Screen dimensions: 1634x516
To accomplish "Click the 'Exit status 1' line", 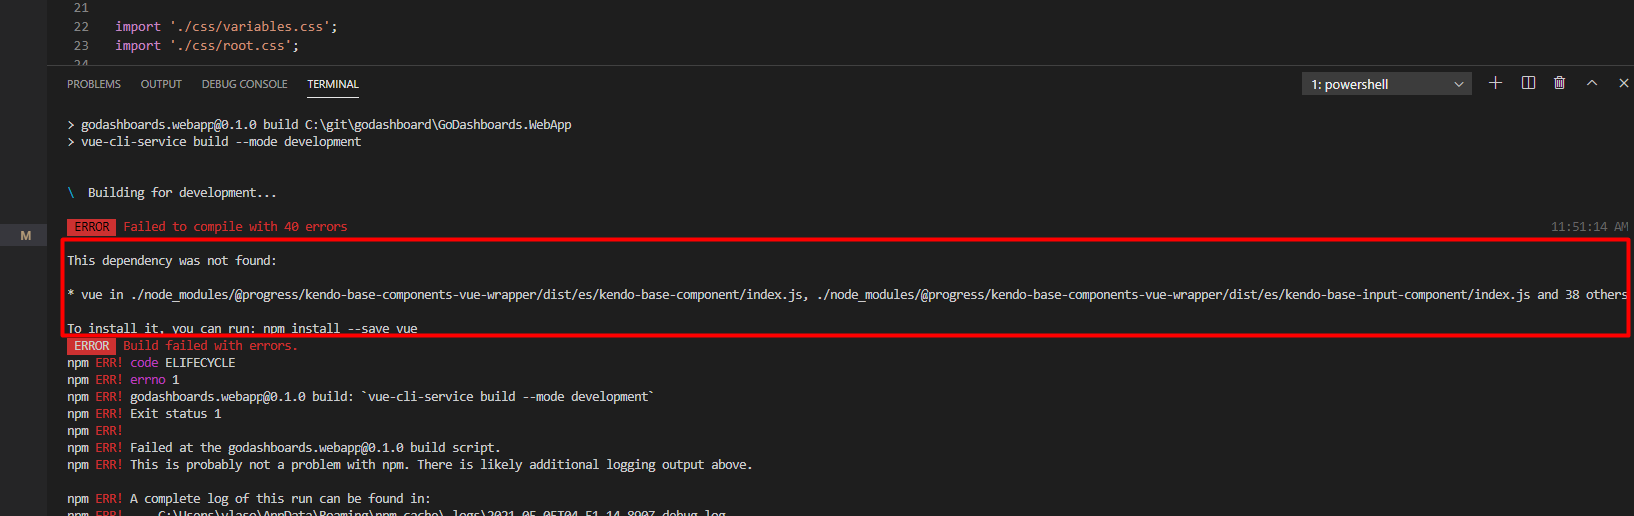I will 176,414.
